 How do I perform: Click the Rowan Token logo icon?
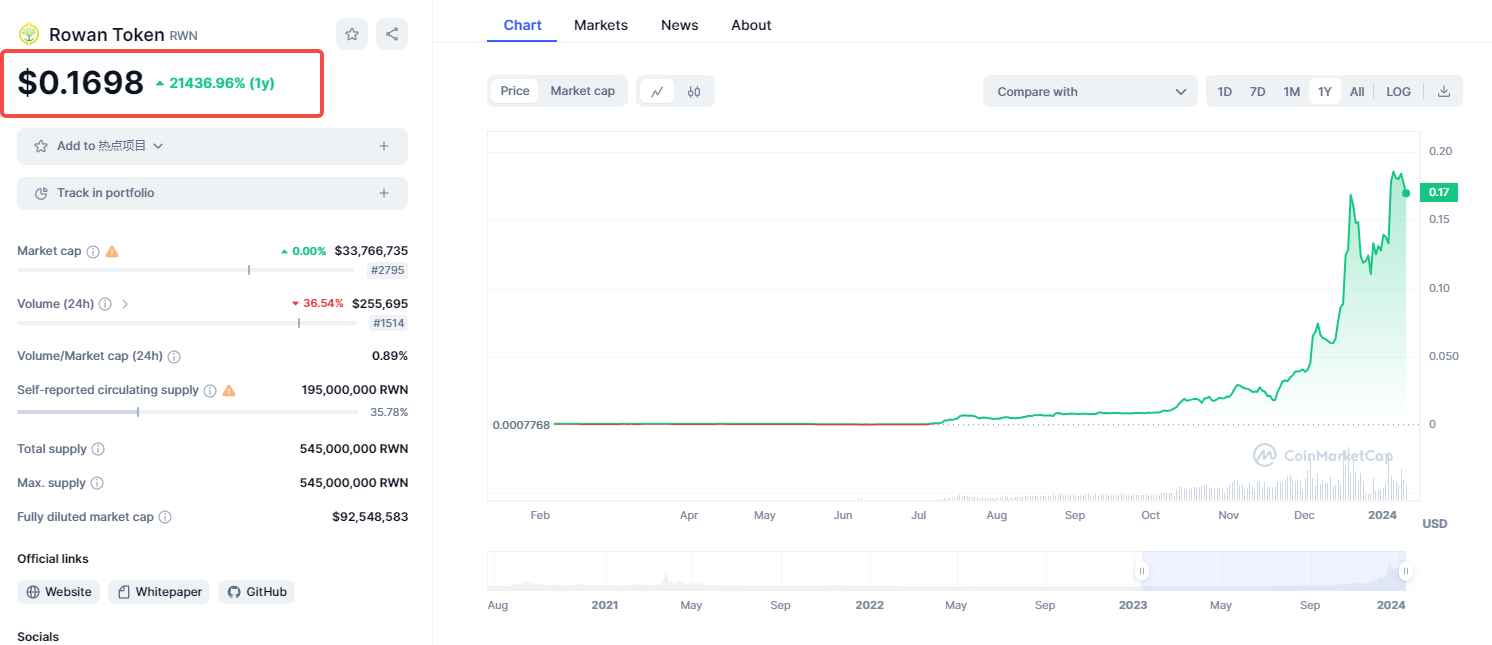(29, 34)
